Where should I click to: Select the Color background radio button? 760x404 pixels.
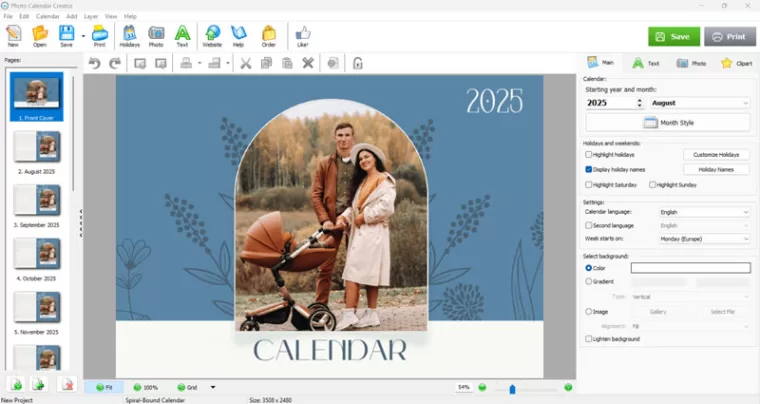point(588,268)
